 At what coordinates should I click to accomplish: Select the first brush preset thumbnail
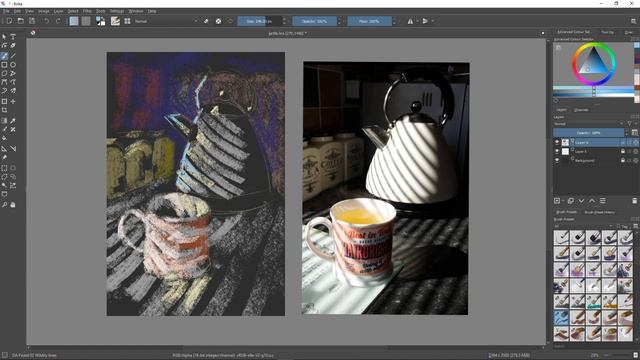coord(561,238)
